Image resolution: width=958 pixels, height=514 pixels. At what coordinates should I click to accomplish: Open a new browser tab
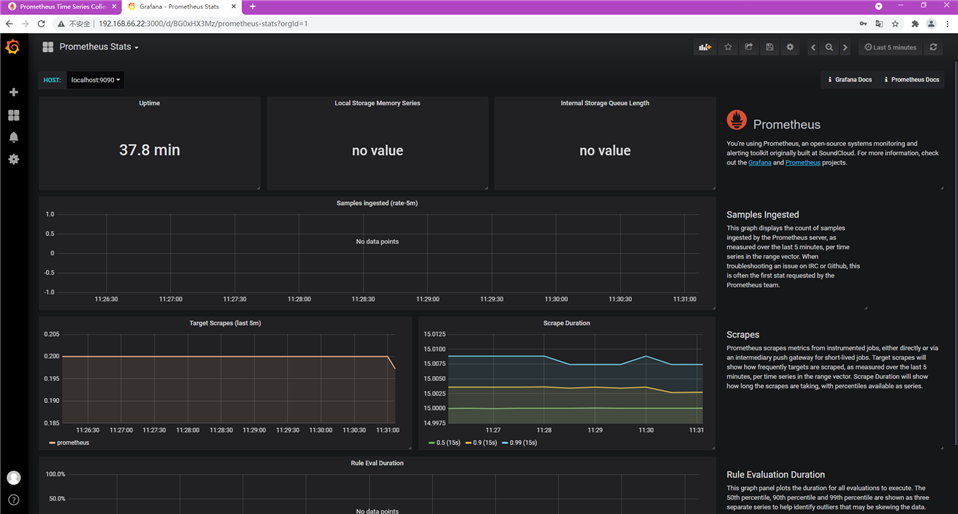pyautogui.click(x=252, y=7)
